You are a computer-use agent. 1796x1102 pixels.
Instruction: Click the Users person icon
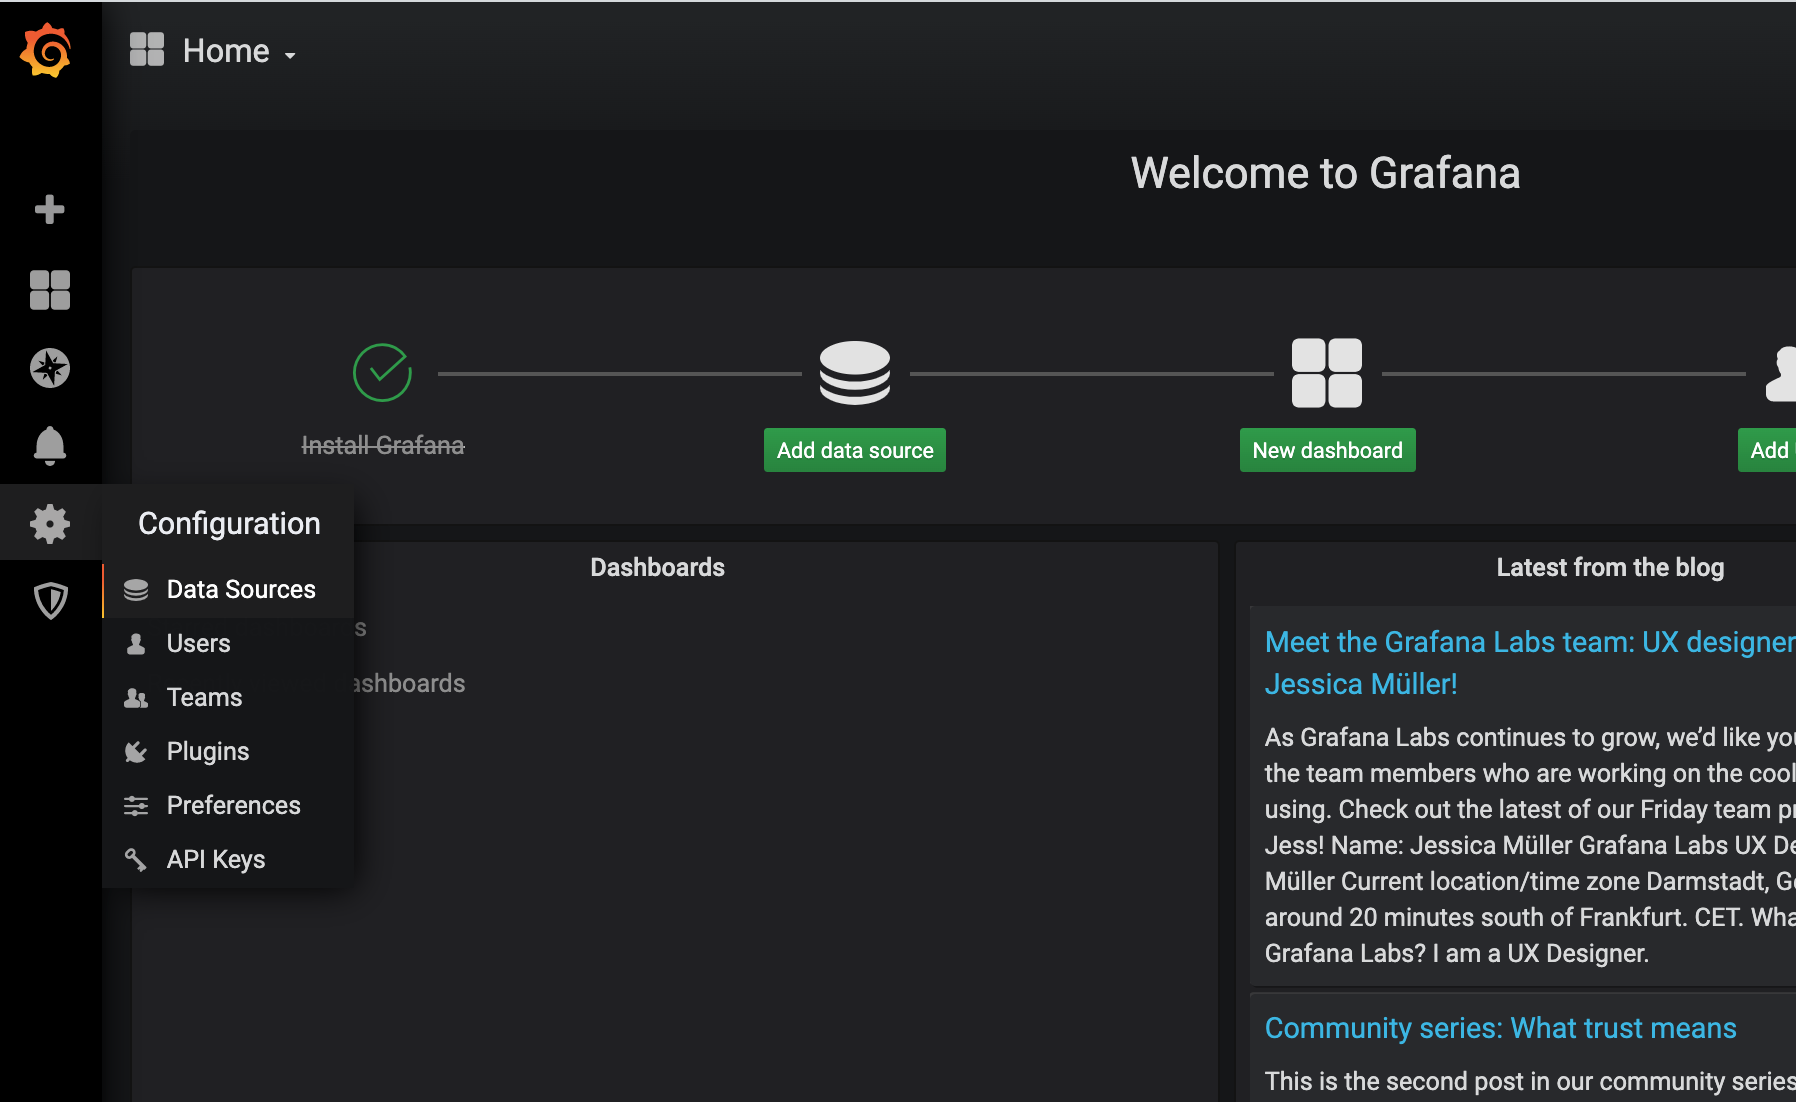[x=136, y=644]
